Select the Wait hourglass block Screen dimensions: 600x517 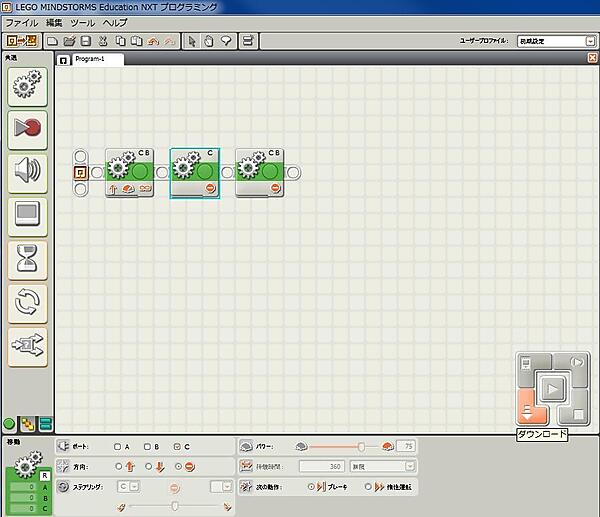click(27, 258)
